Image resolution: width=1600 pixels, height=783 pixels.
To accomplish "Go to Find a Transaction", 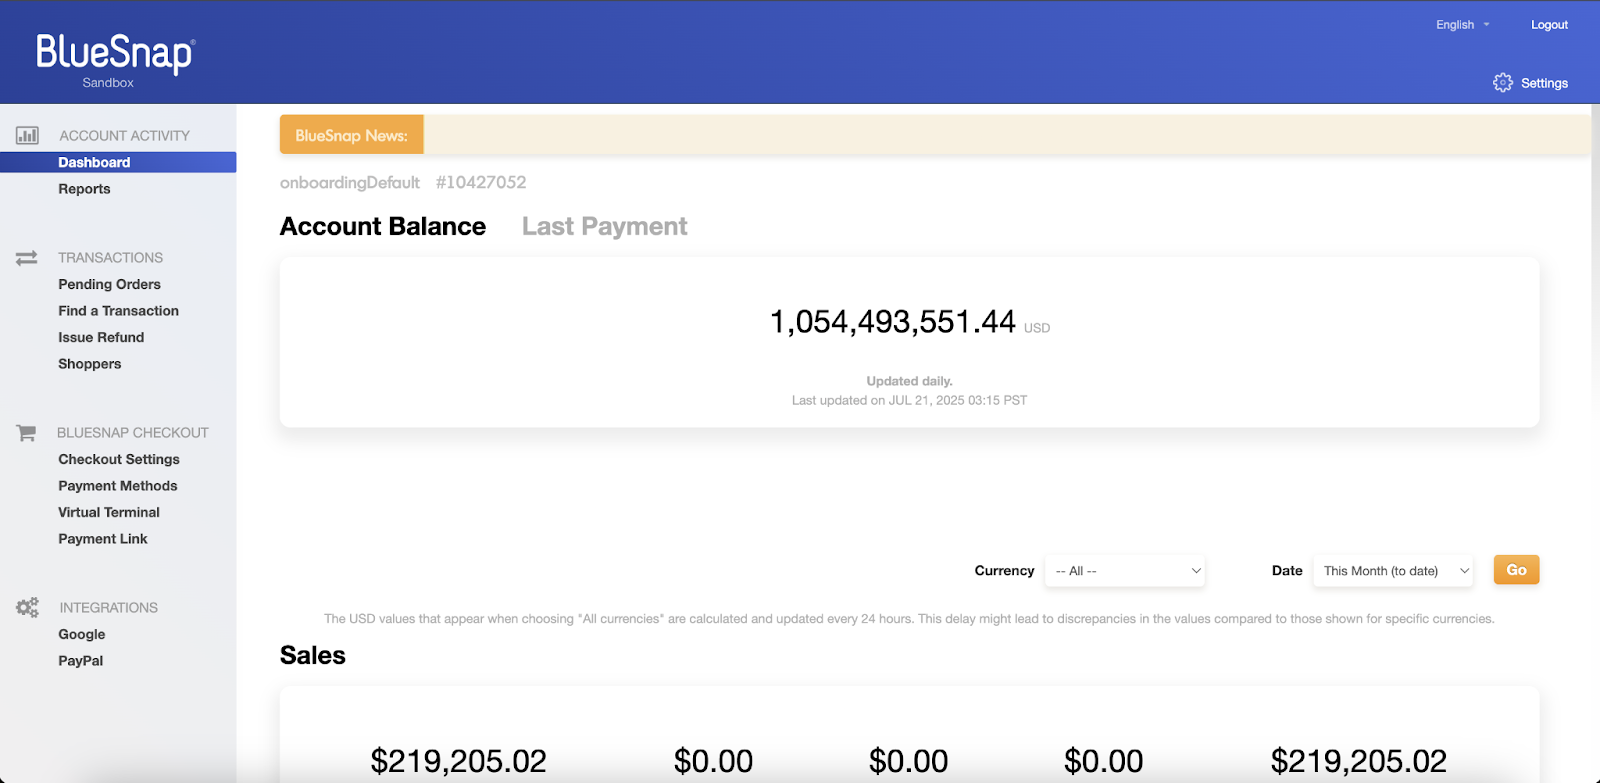I will 118,311.
